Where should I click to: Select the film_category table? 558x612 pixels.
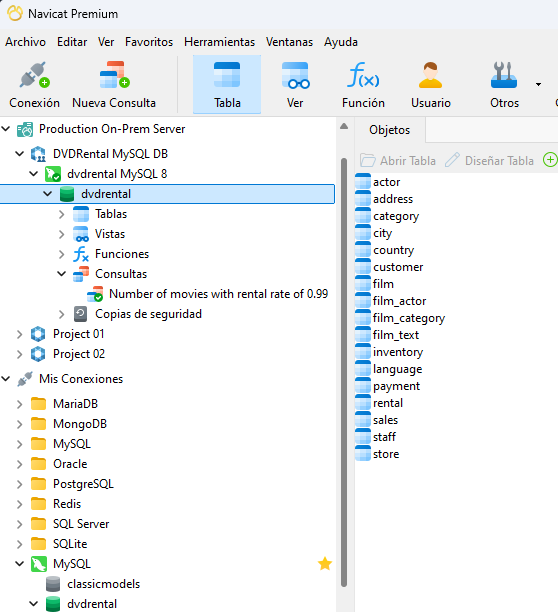point(409,318)
